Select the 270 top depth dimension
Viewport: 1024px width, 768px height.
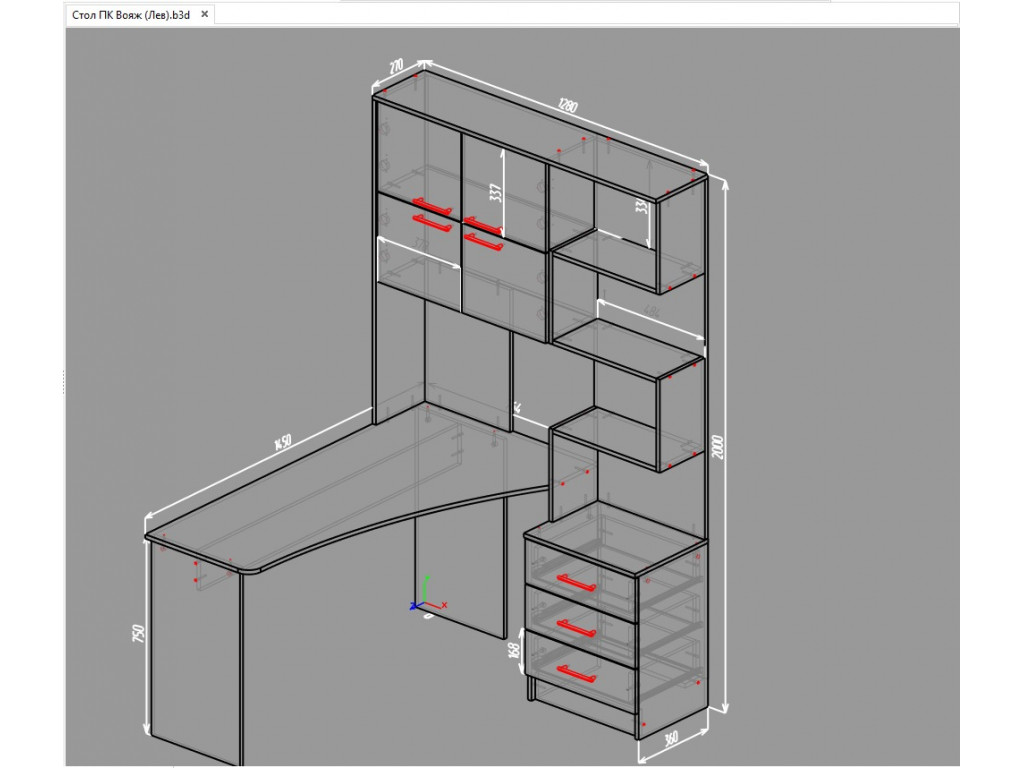click(x=396, y=67)
